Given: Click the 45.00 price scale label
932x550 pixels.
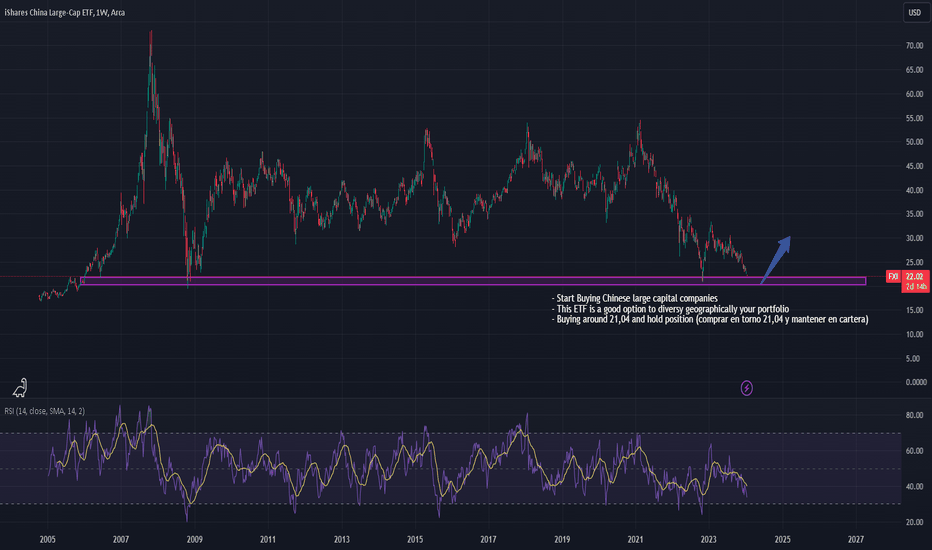Looking at the screenshot, I should (x=914, y=166).
